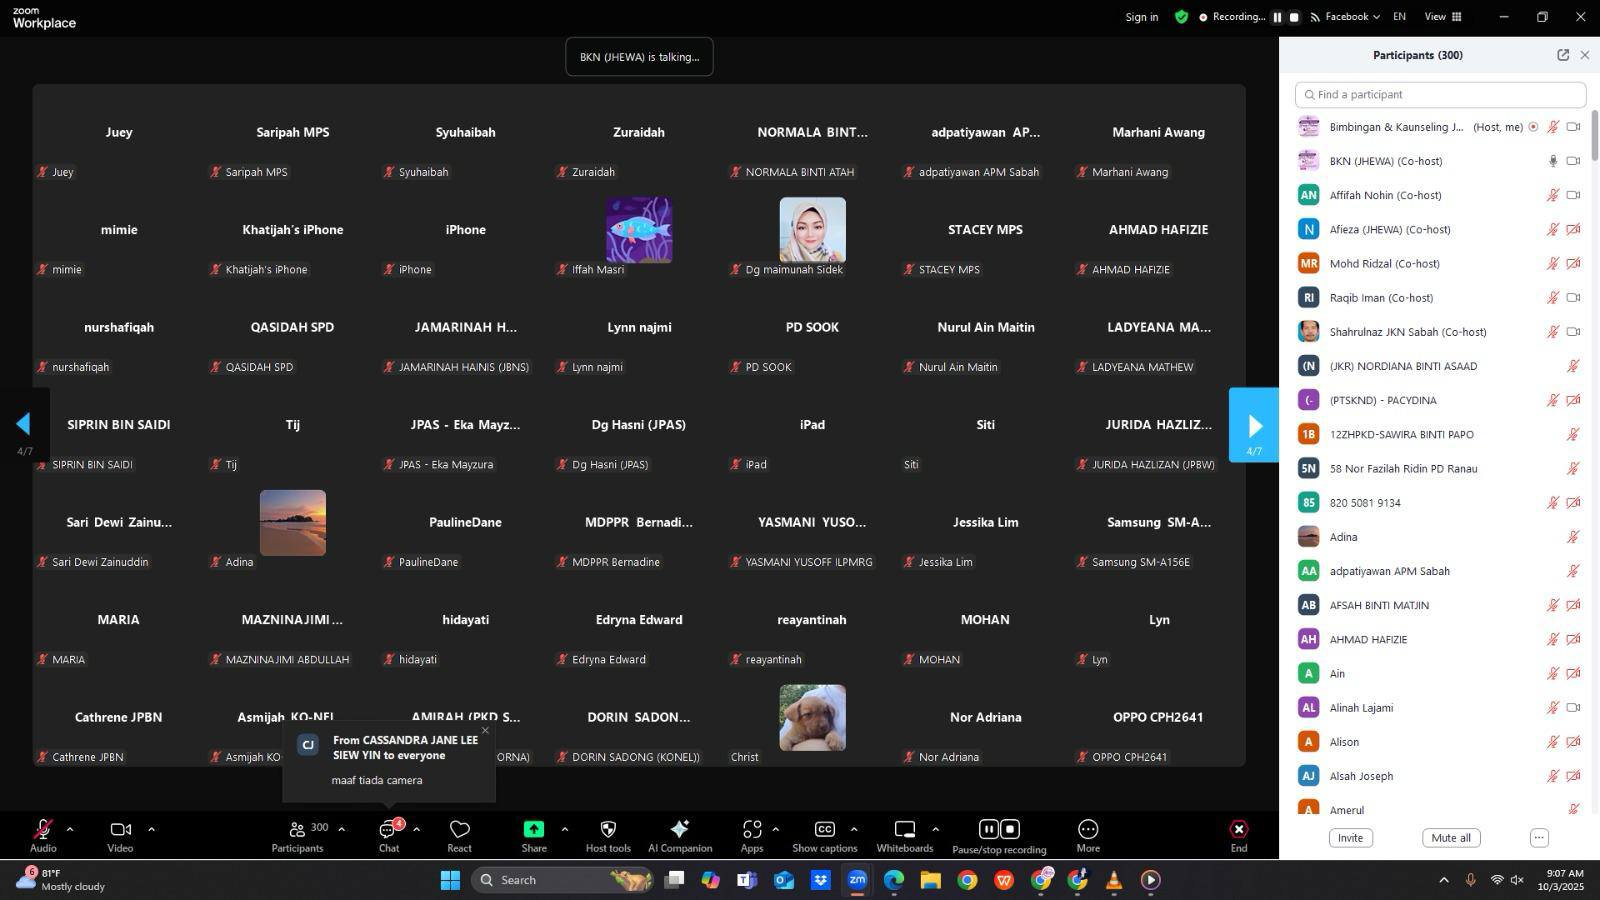Pop out the Participants panel
Screen dimensions: 1600x900
[x=1563, y=55]
